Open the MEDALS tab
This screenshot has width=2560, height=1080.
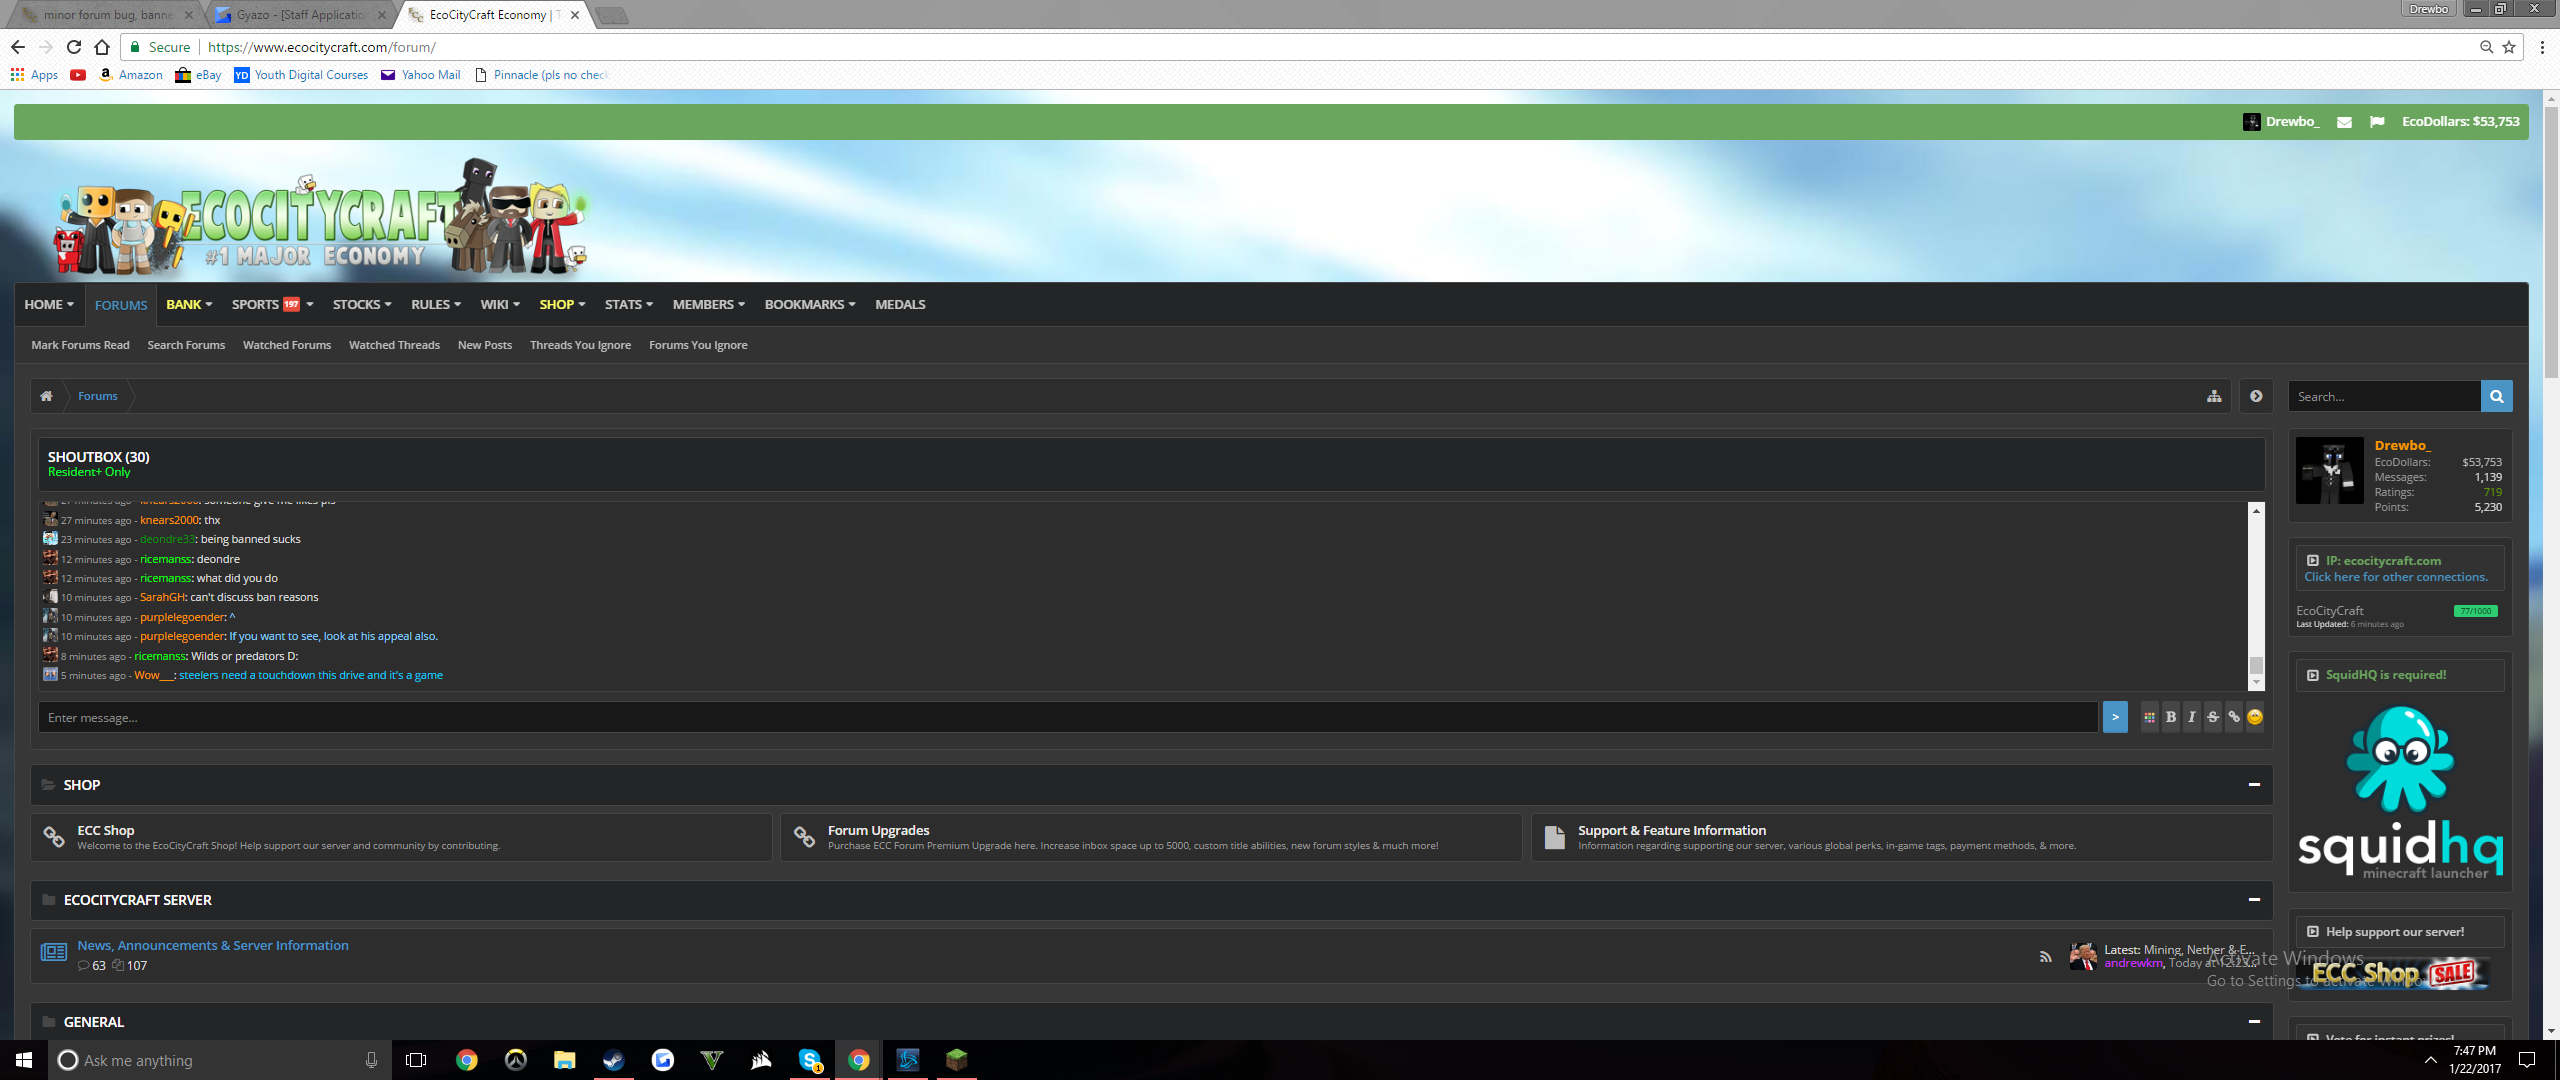click(900, 304)
